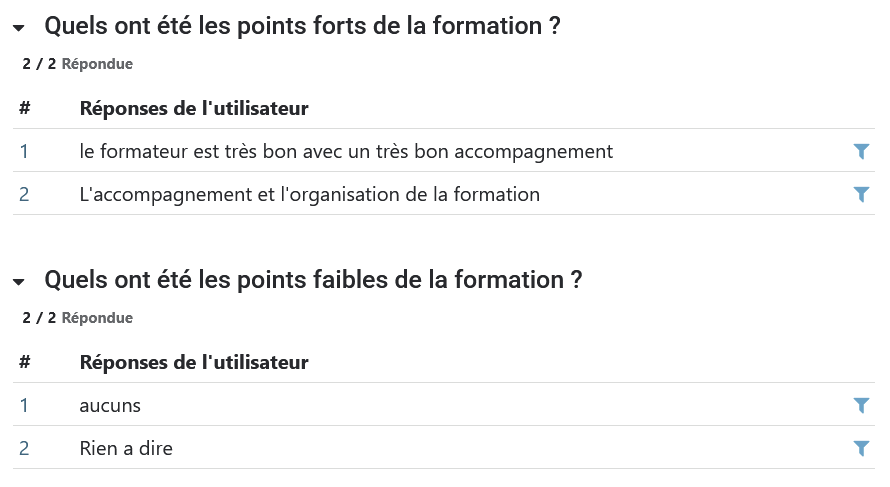Select the 'le formateur est très bon' response text
The image size is (890, 487).
pos(346,152)
